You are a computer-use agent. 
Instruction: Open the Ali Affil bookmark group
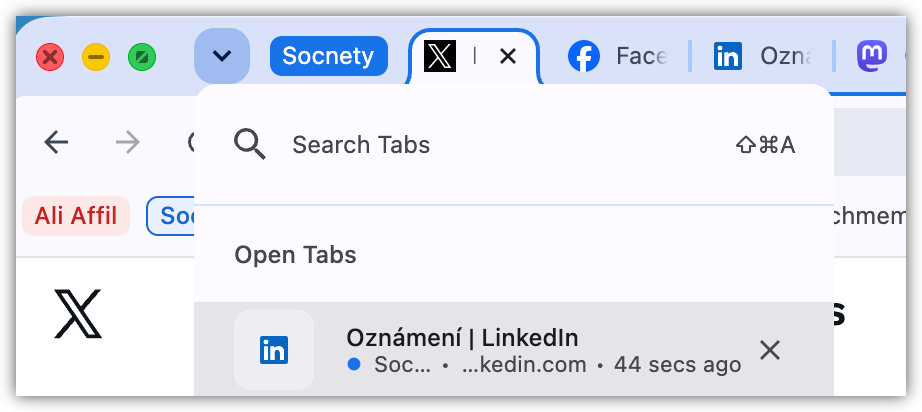coord(76,216)
